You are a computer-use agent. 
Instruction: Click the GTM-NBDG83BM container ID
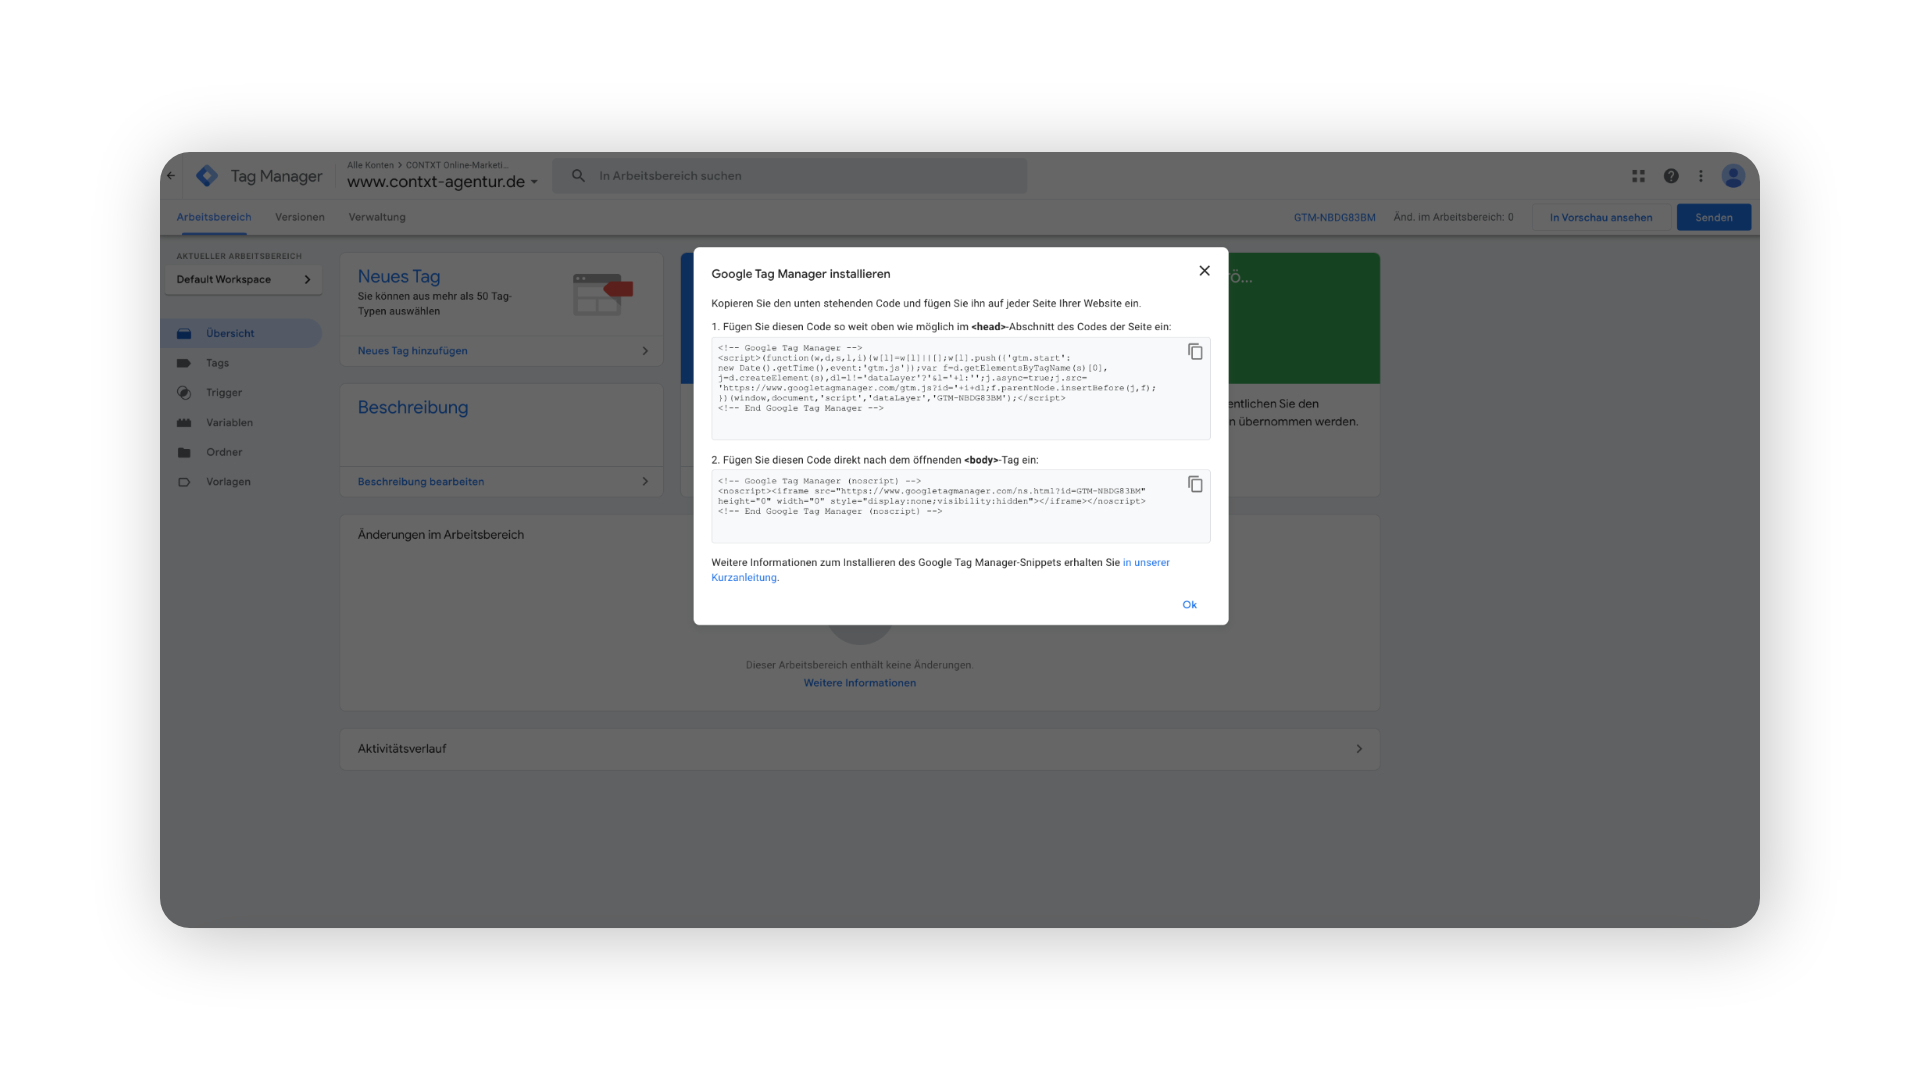1334,217
